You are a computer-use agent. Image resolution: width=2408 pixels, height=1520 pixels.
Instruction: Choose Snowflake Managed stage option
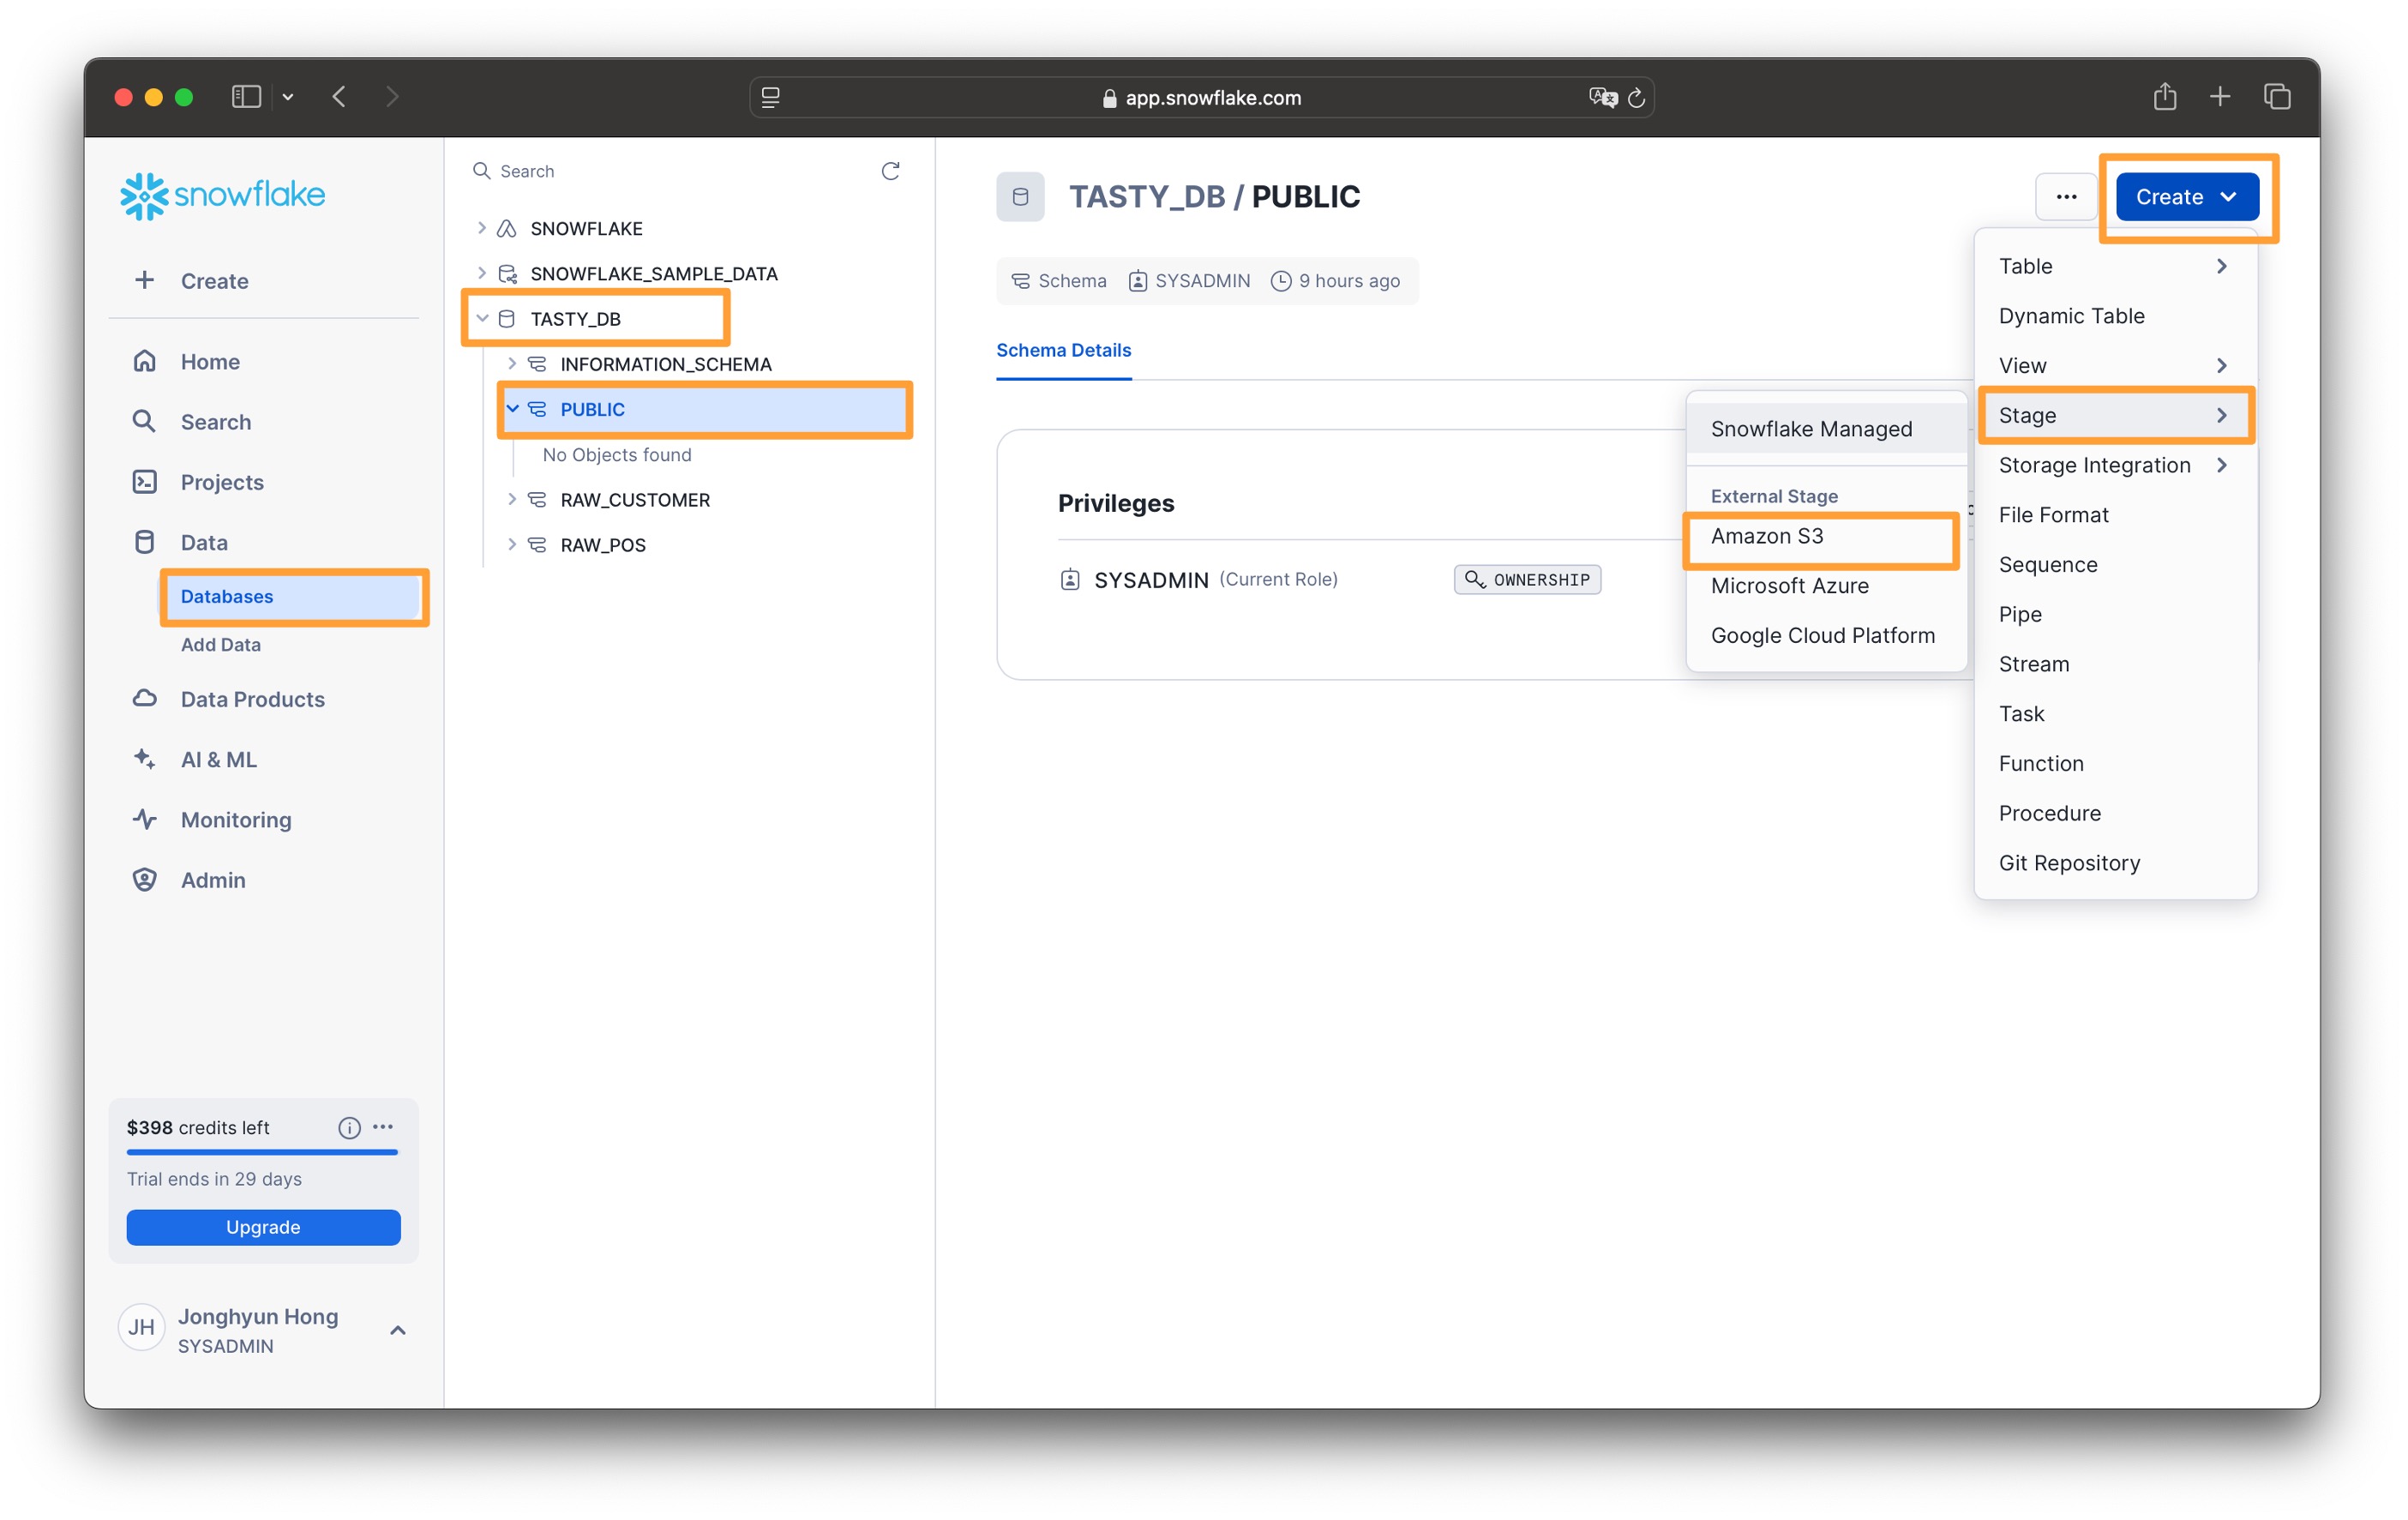[x=1811, y=429]
